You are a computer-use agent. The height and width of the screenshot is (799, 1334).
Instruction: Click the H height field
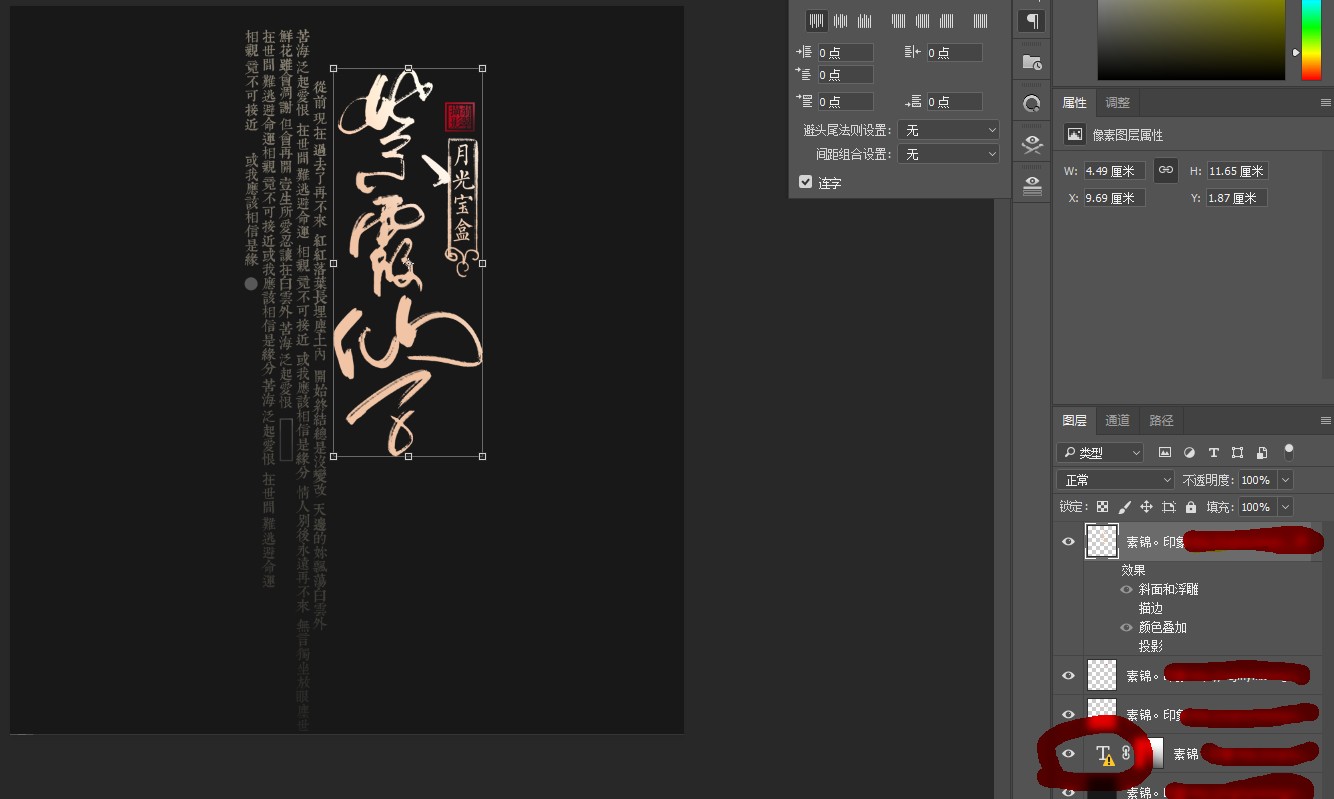[1237, 171]
